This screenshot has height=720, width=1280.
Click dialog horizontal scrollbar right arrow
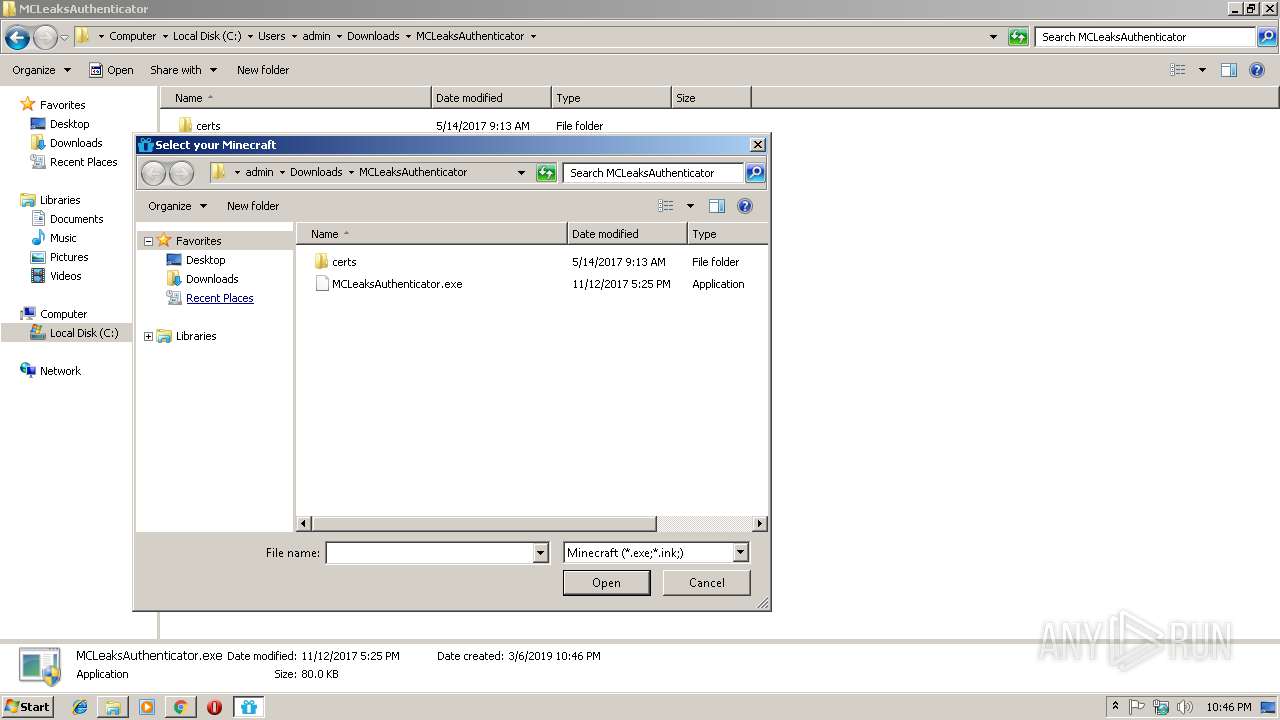(760, 524)
